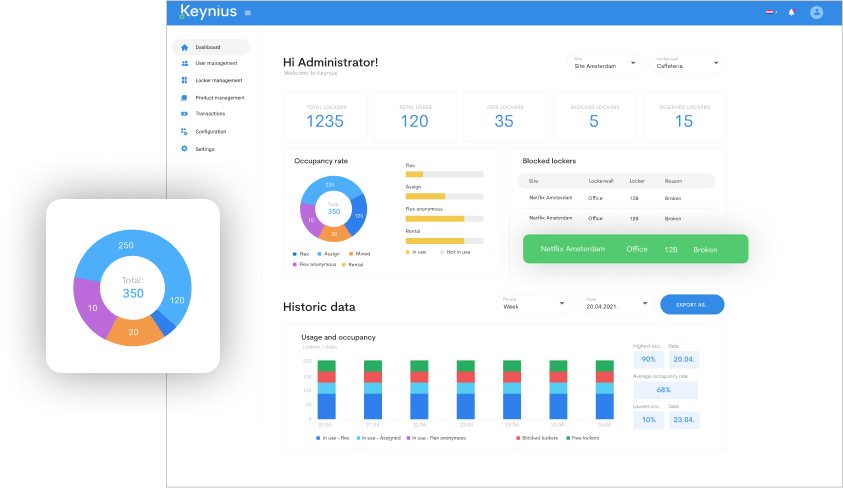Viewport: 843px width, 488px height.
Task: Click the Locker management grid icon
Action: 184,80
